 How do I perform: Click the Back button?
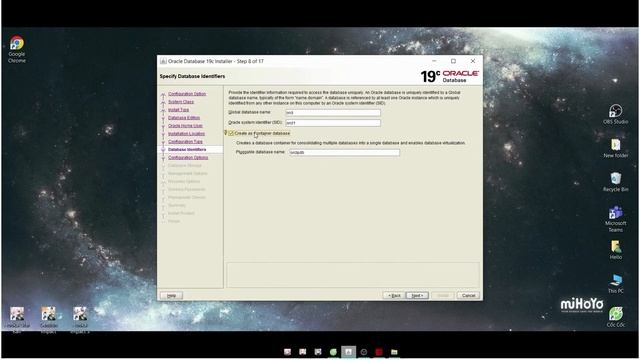tap(394, 296)
